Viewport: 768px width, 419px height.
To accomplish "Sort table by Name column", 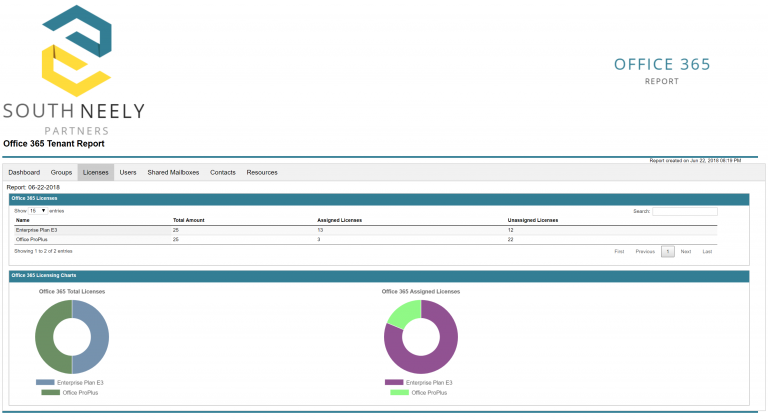I will click(23, 221).
